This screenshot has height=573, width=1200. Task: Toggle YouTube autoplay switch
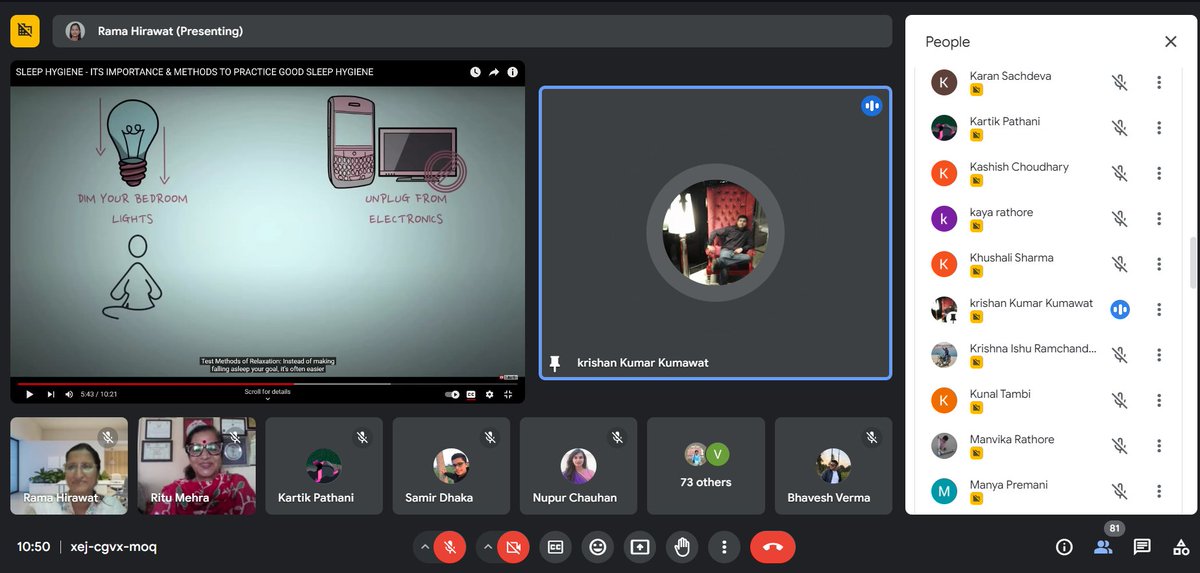(x=453, y=394)
